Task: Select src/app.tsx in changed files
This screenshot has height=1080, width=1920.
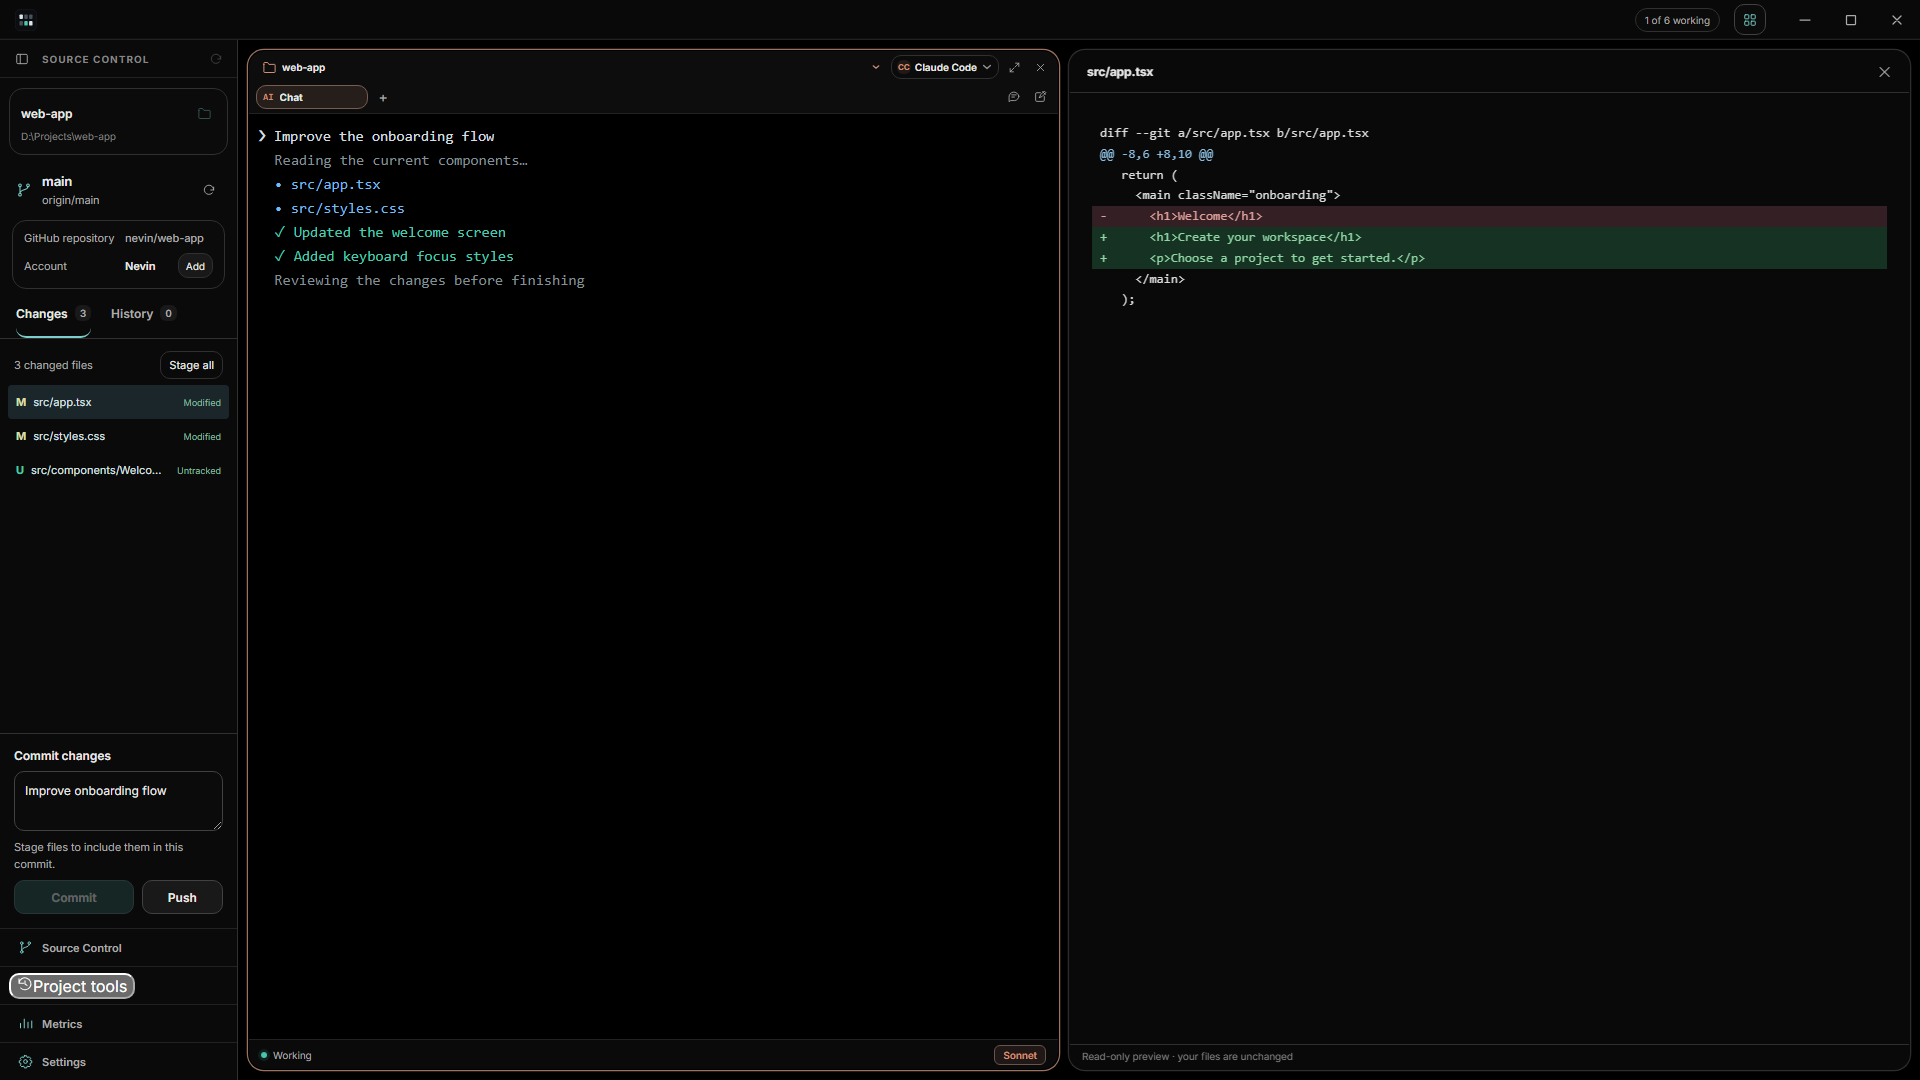Action: point(118,402)
